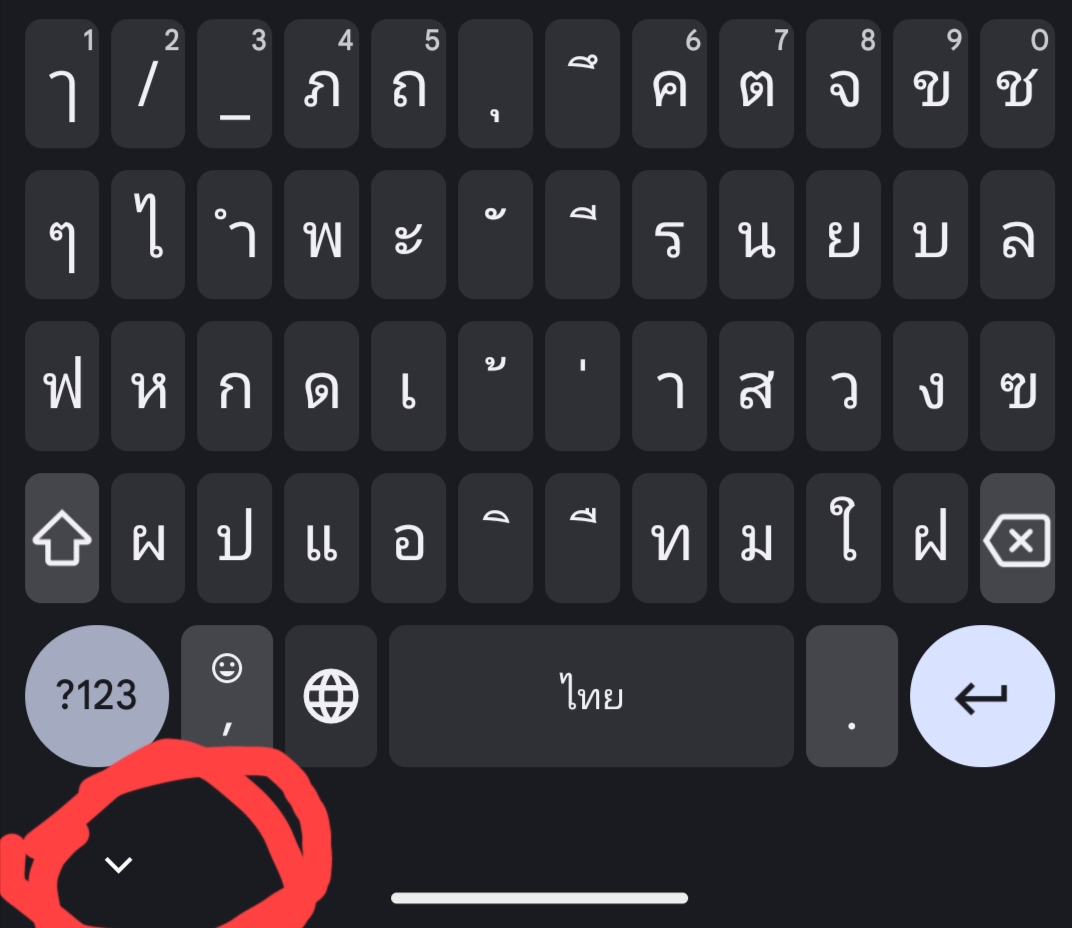The width and height of the screenshot is (1072, 928).
Task: Tap the ช key labeled 0
Action: click(x=1017, y=83)
